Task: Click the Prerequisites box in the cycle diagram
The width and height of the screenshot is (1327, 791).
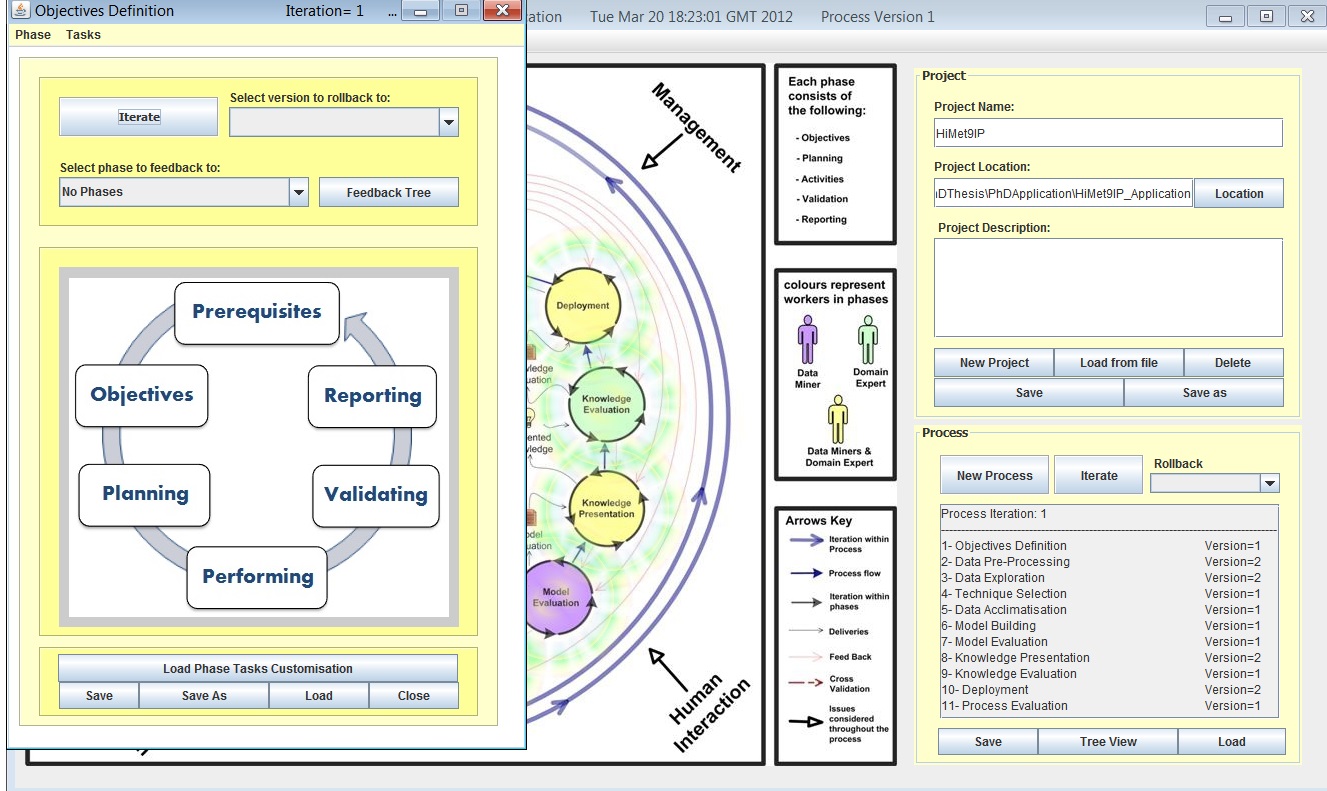Action: (257, 312)
